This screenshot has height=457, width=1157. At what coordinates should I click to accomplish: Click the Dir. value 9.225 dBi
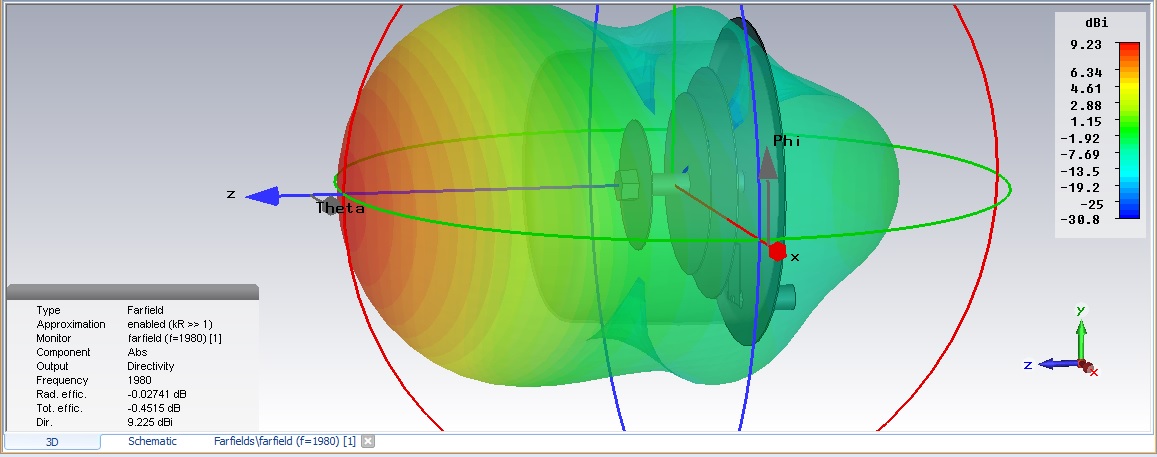click(x=151, y=422)
